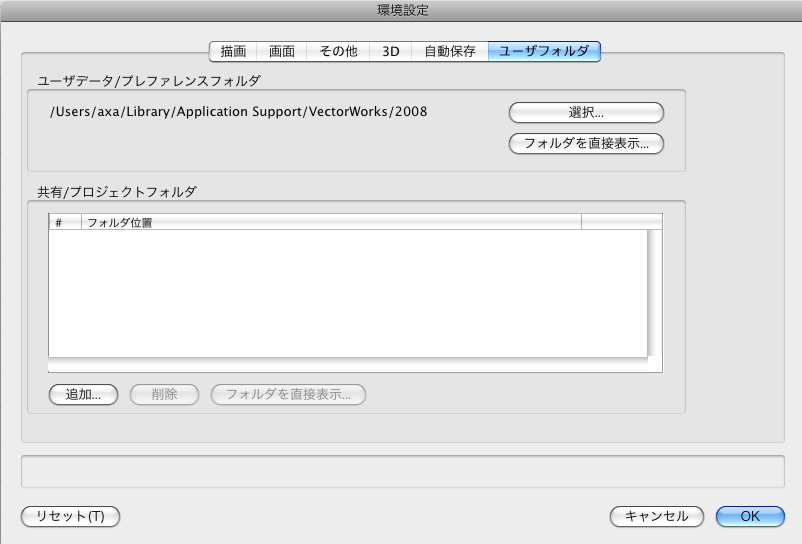
Task: Click the 削除 button
Action: tap(164, 394)
